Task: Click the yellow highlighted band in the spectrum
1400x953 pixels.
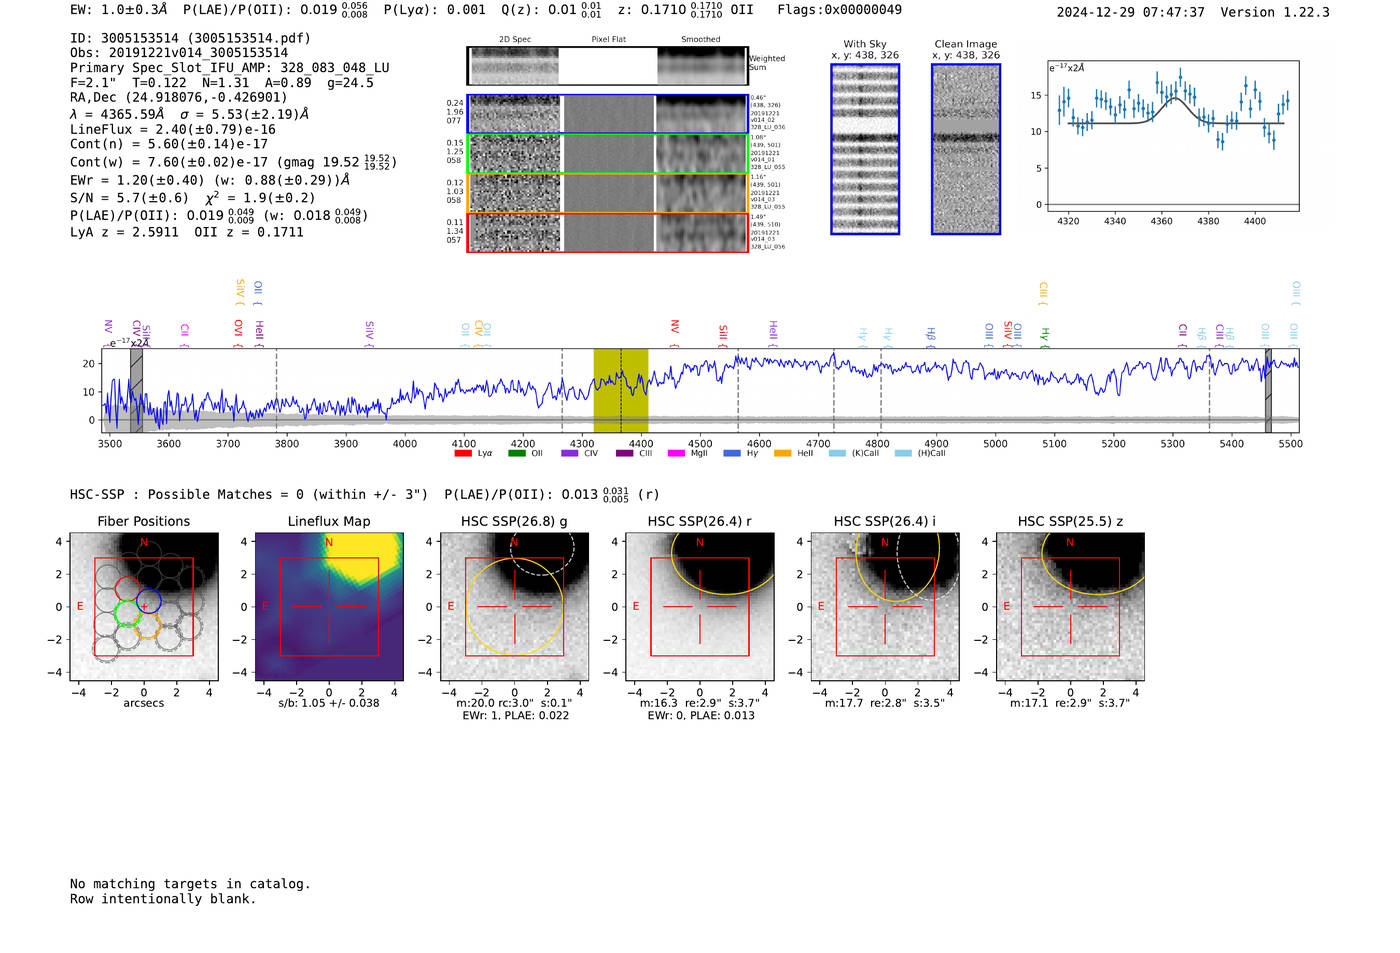Action: click(x=621, y=390)
